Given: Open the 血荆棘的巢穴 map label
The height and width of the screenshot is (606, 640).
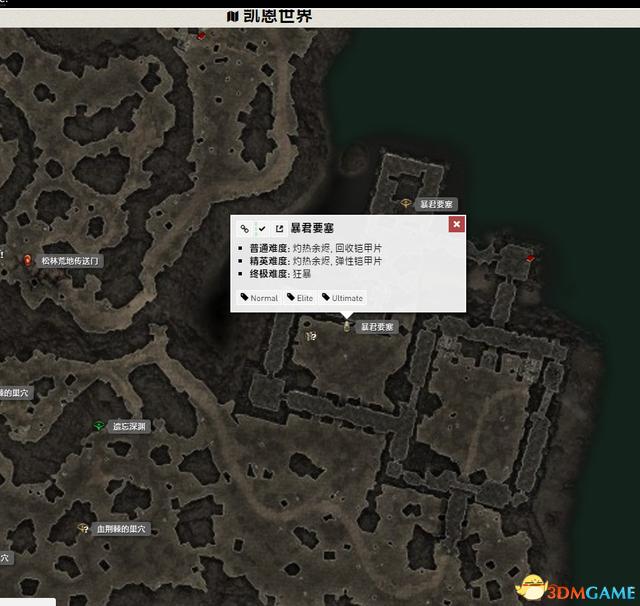Looking at the screenshot, I should [121, 529].
